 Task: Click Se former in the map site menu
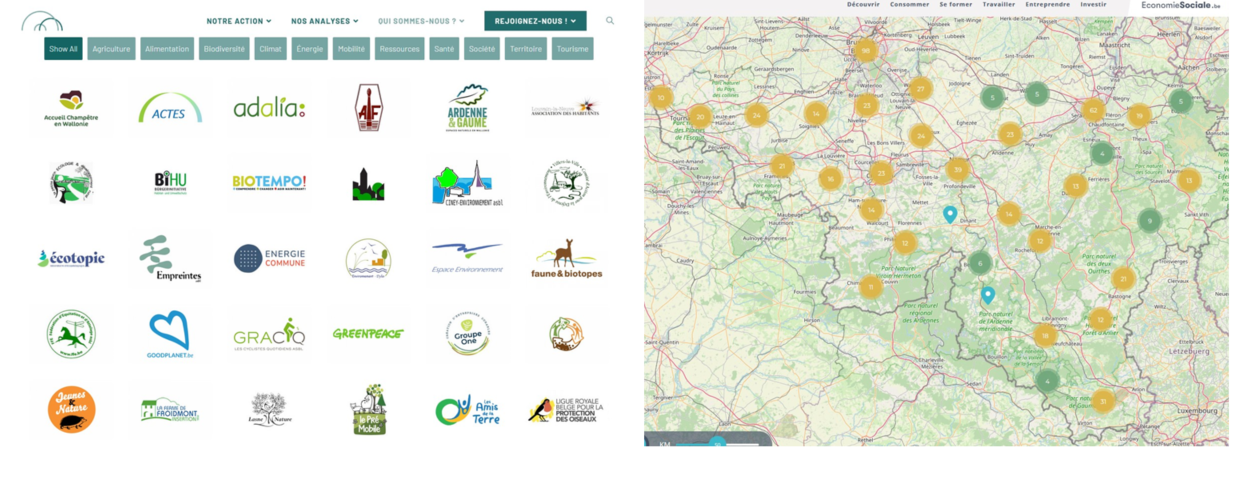pos(956,5)
